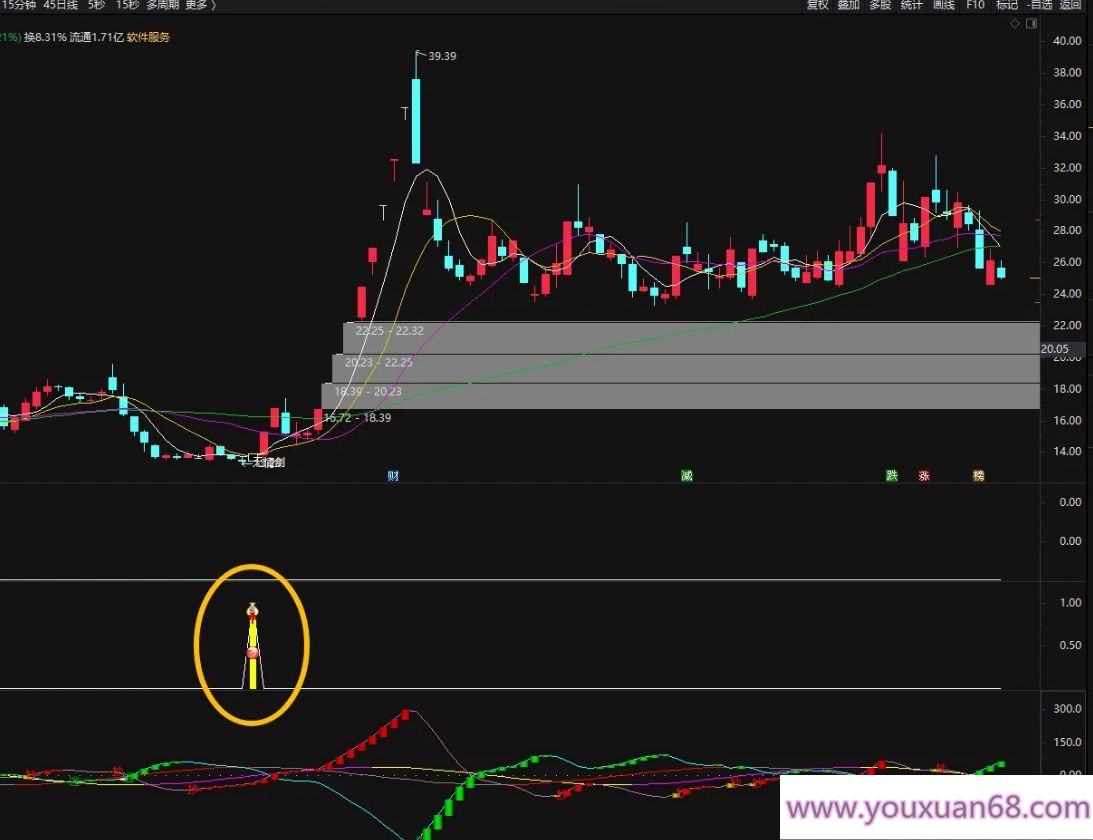Switch to the 45日线 period tab
1093x840 pixels.
click(60, 5)
